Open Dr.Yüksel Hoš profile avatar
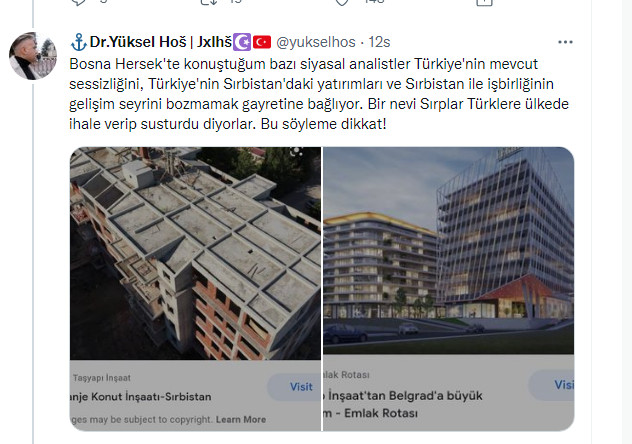Viewport: 632px width, 444px height. pyautogui.click(x=33, y=56)
